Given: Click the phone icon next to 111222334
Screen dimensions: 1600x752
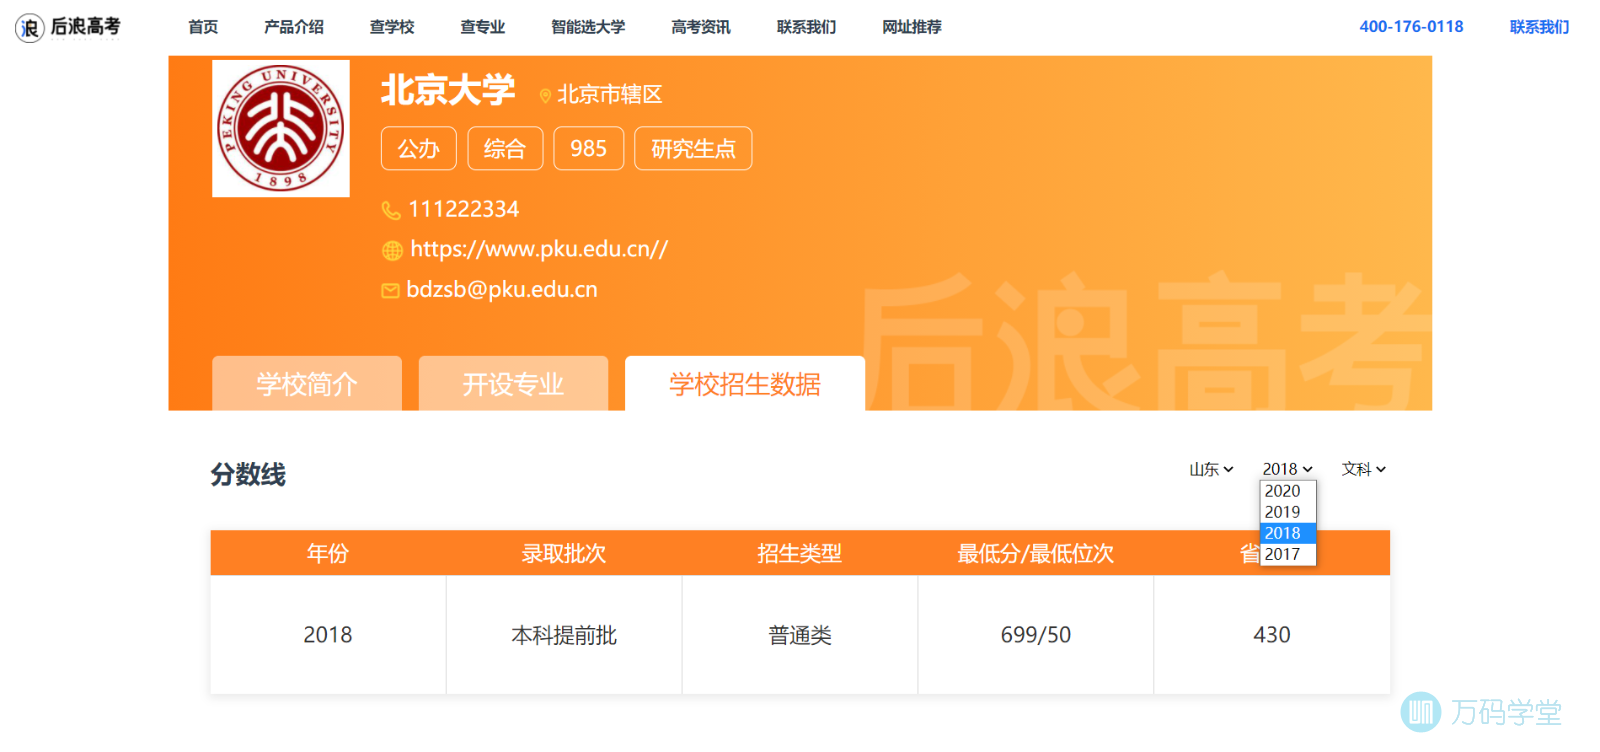Looking at the screenshot, I should [x=391, y=210].
